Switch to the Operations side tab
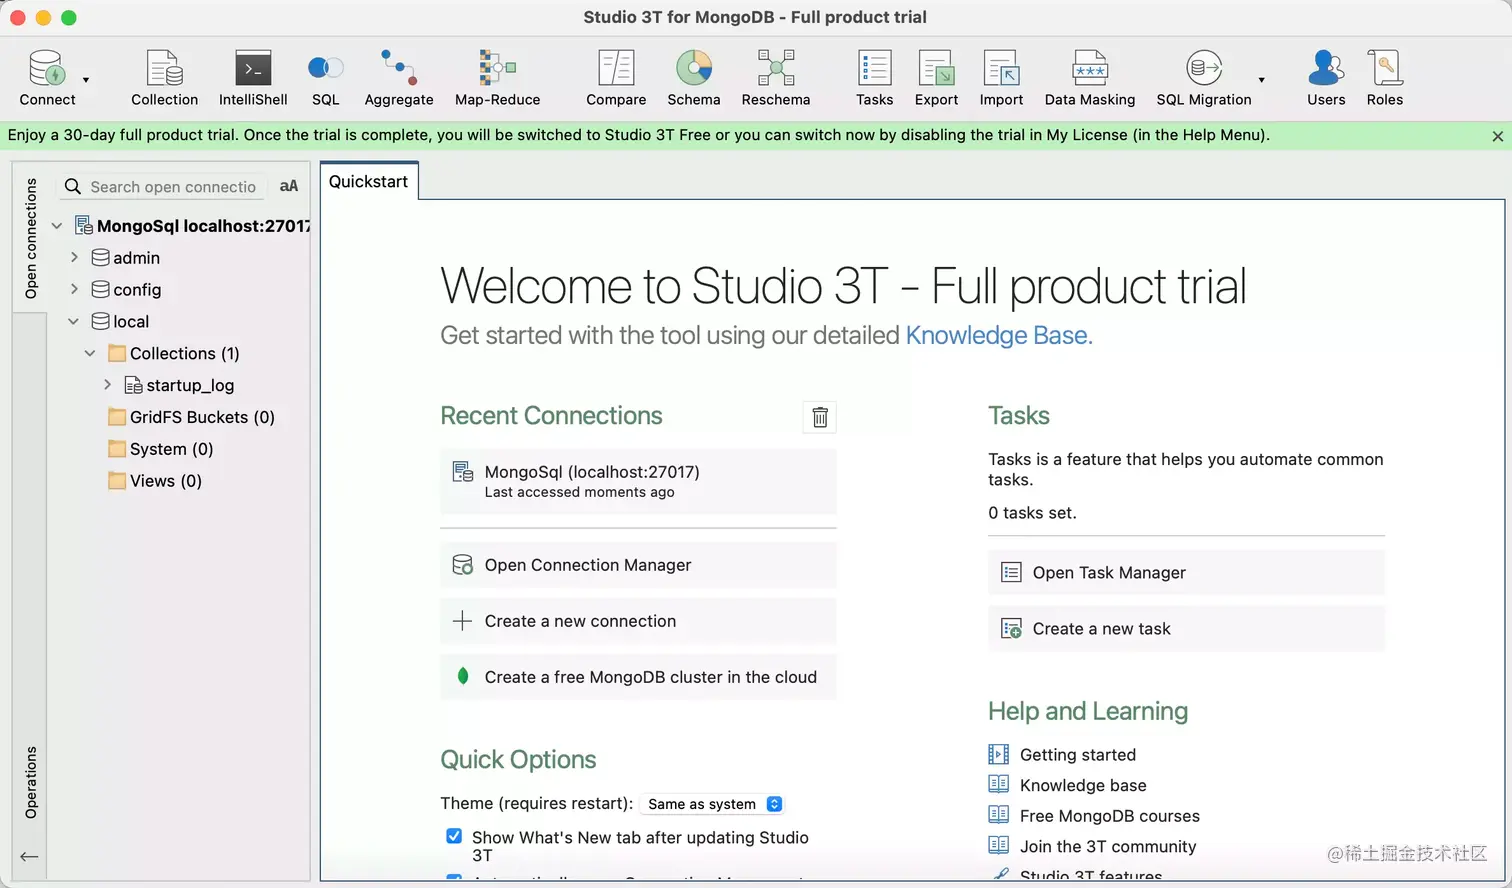This screenshot has width=1512, height=888. 31,782
